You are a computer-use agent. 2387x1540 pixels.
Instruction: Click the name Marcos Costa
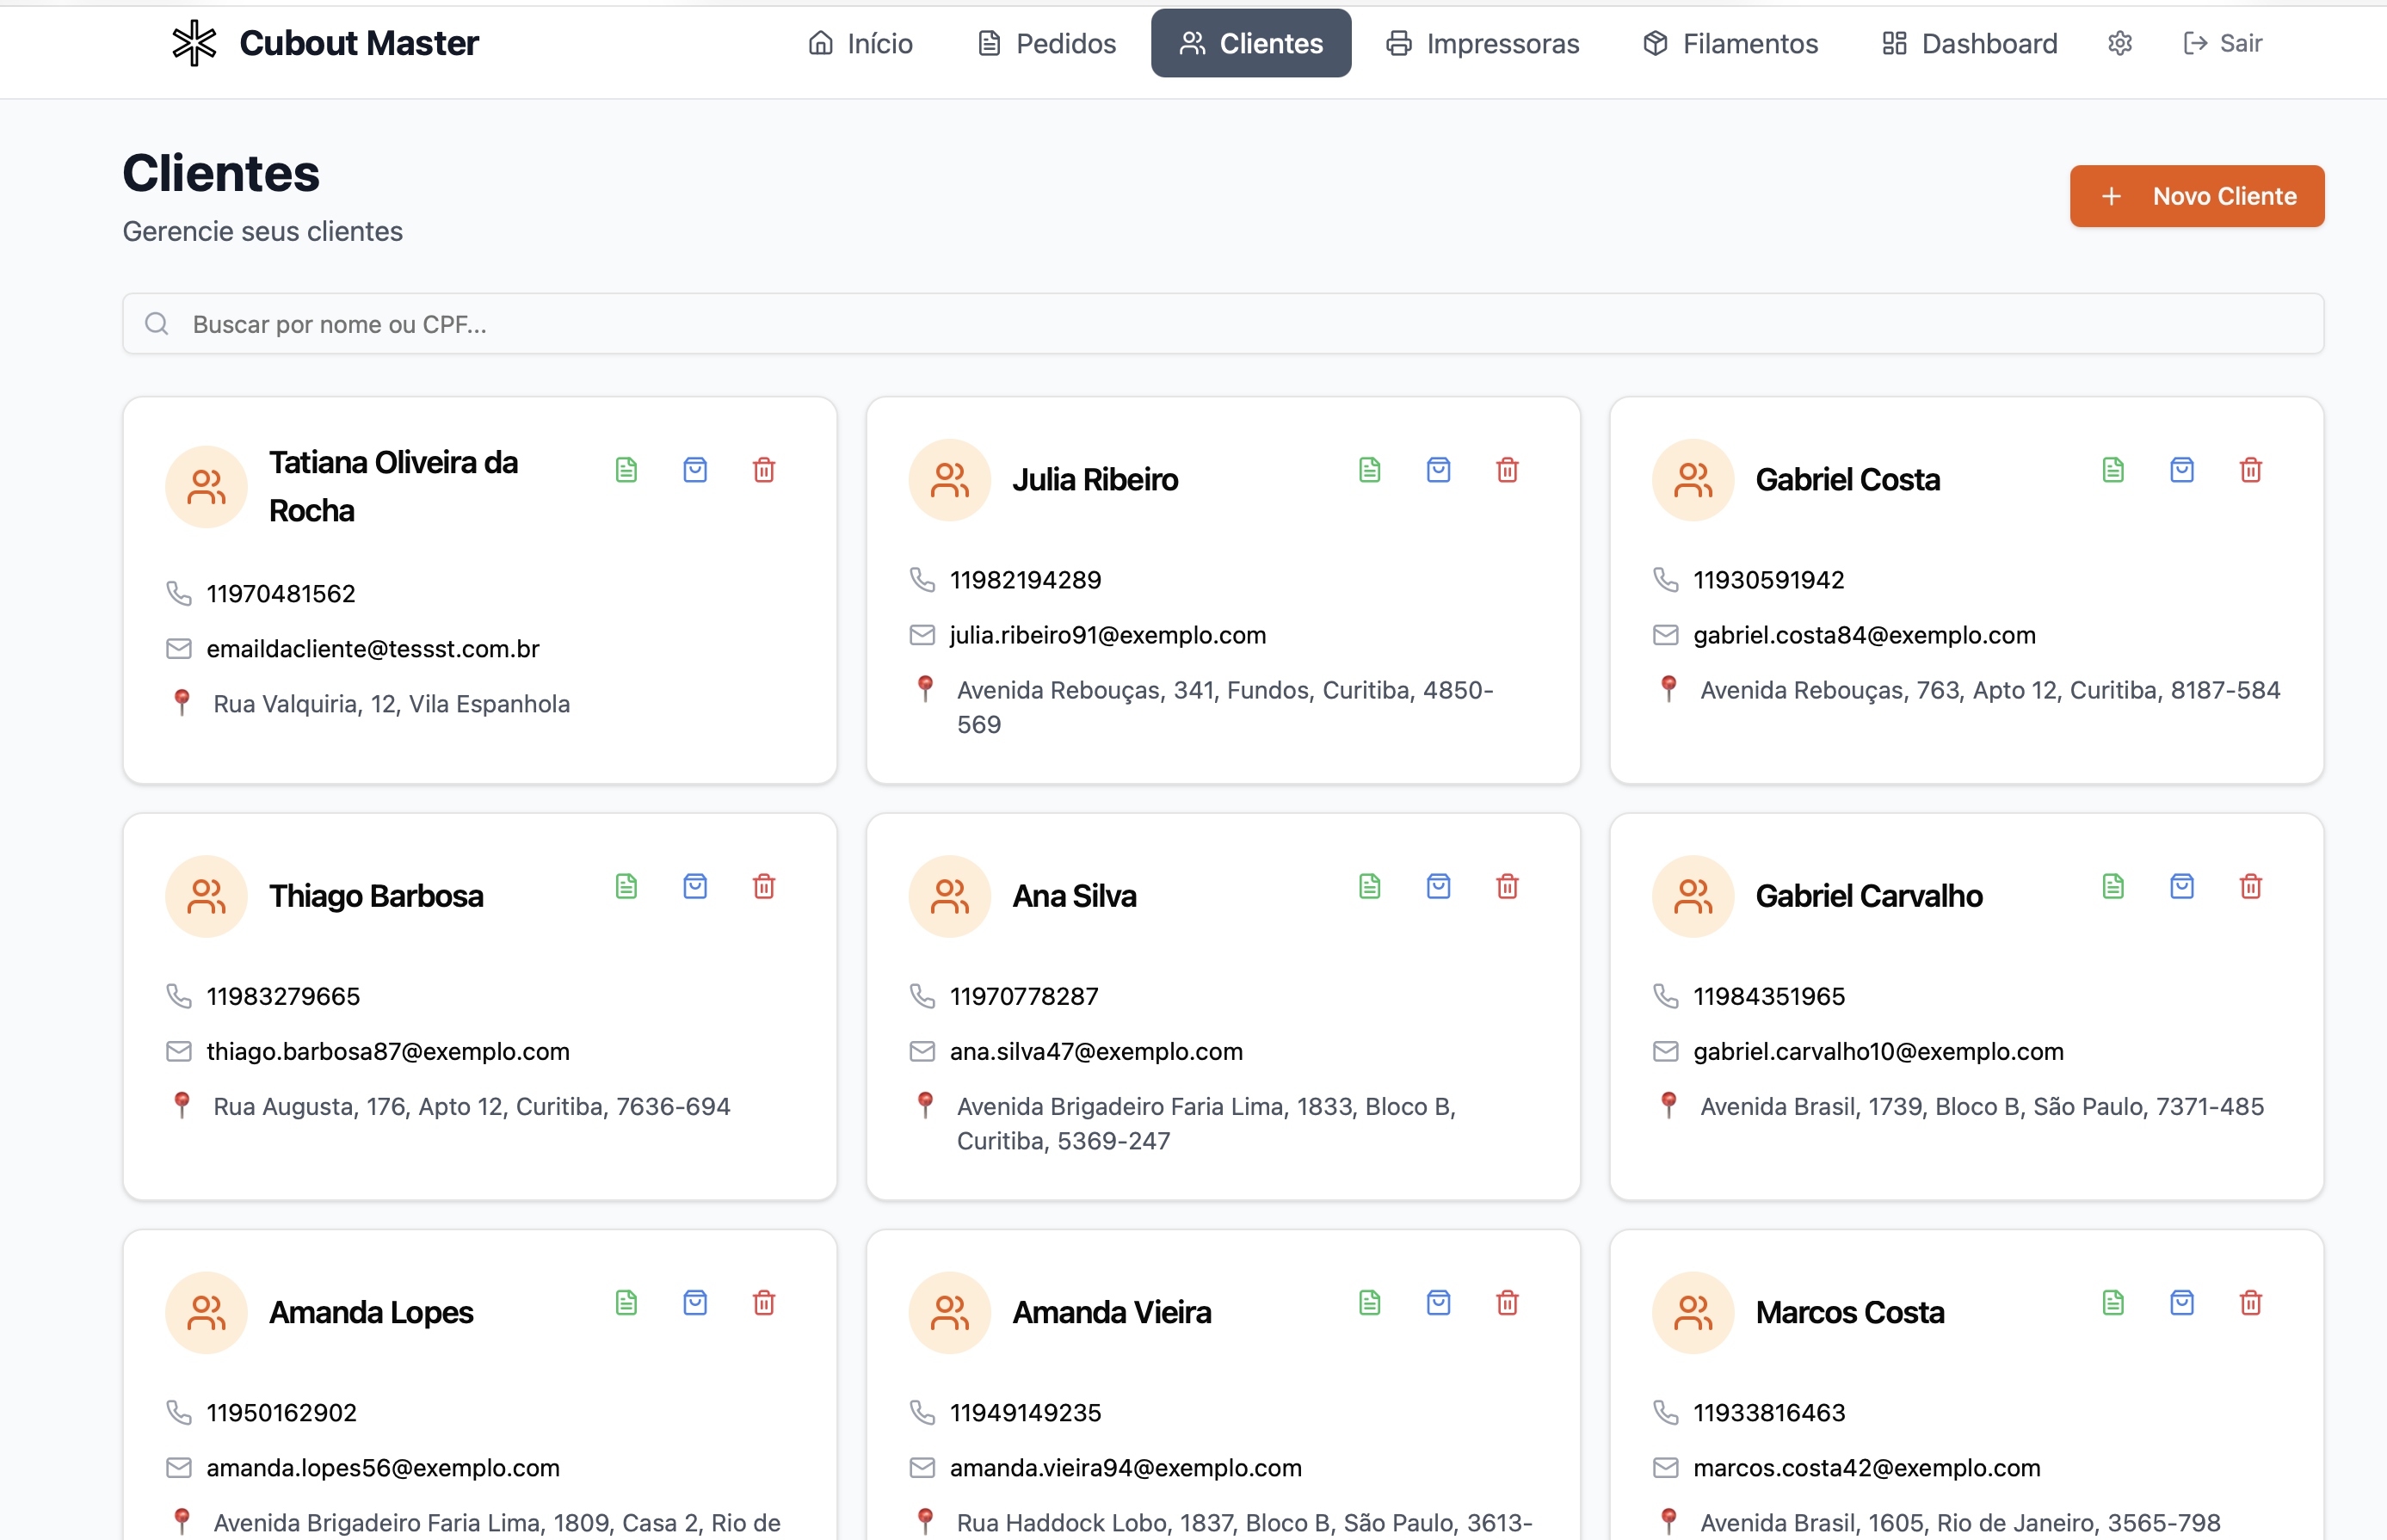click(1850, 1312)
